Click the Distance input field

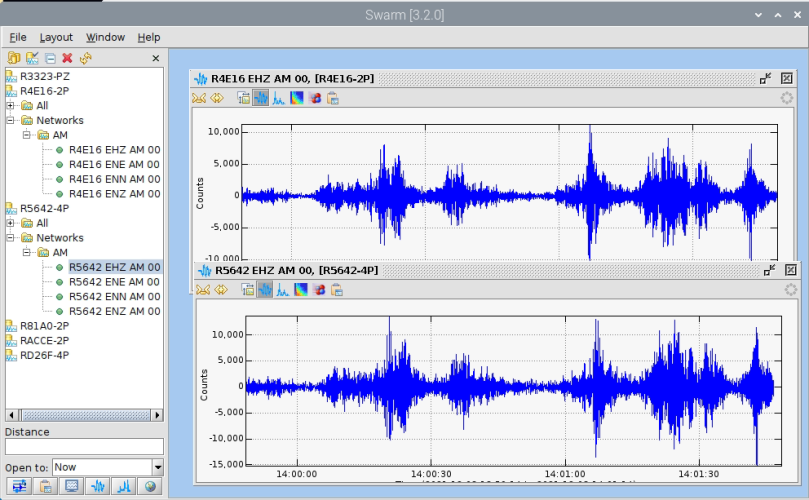(x=84, y=447)
